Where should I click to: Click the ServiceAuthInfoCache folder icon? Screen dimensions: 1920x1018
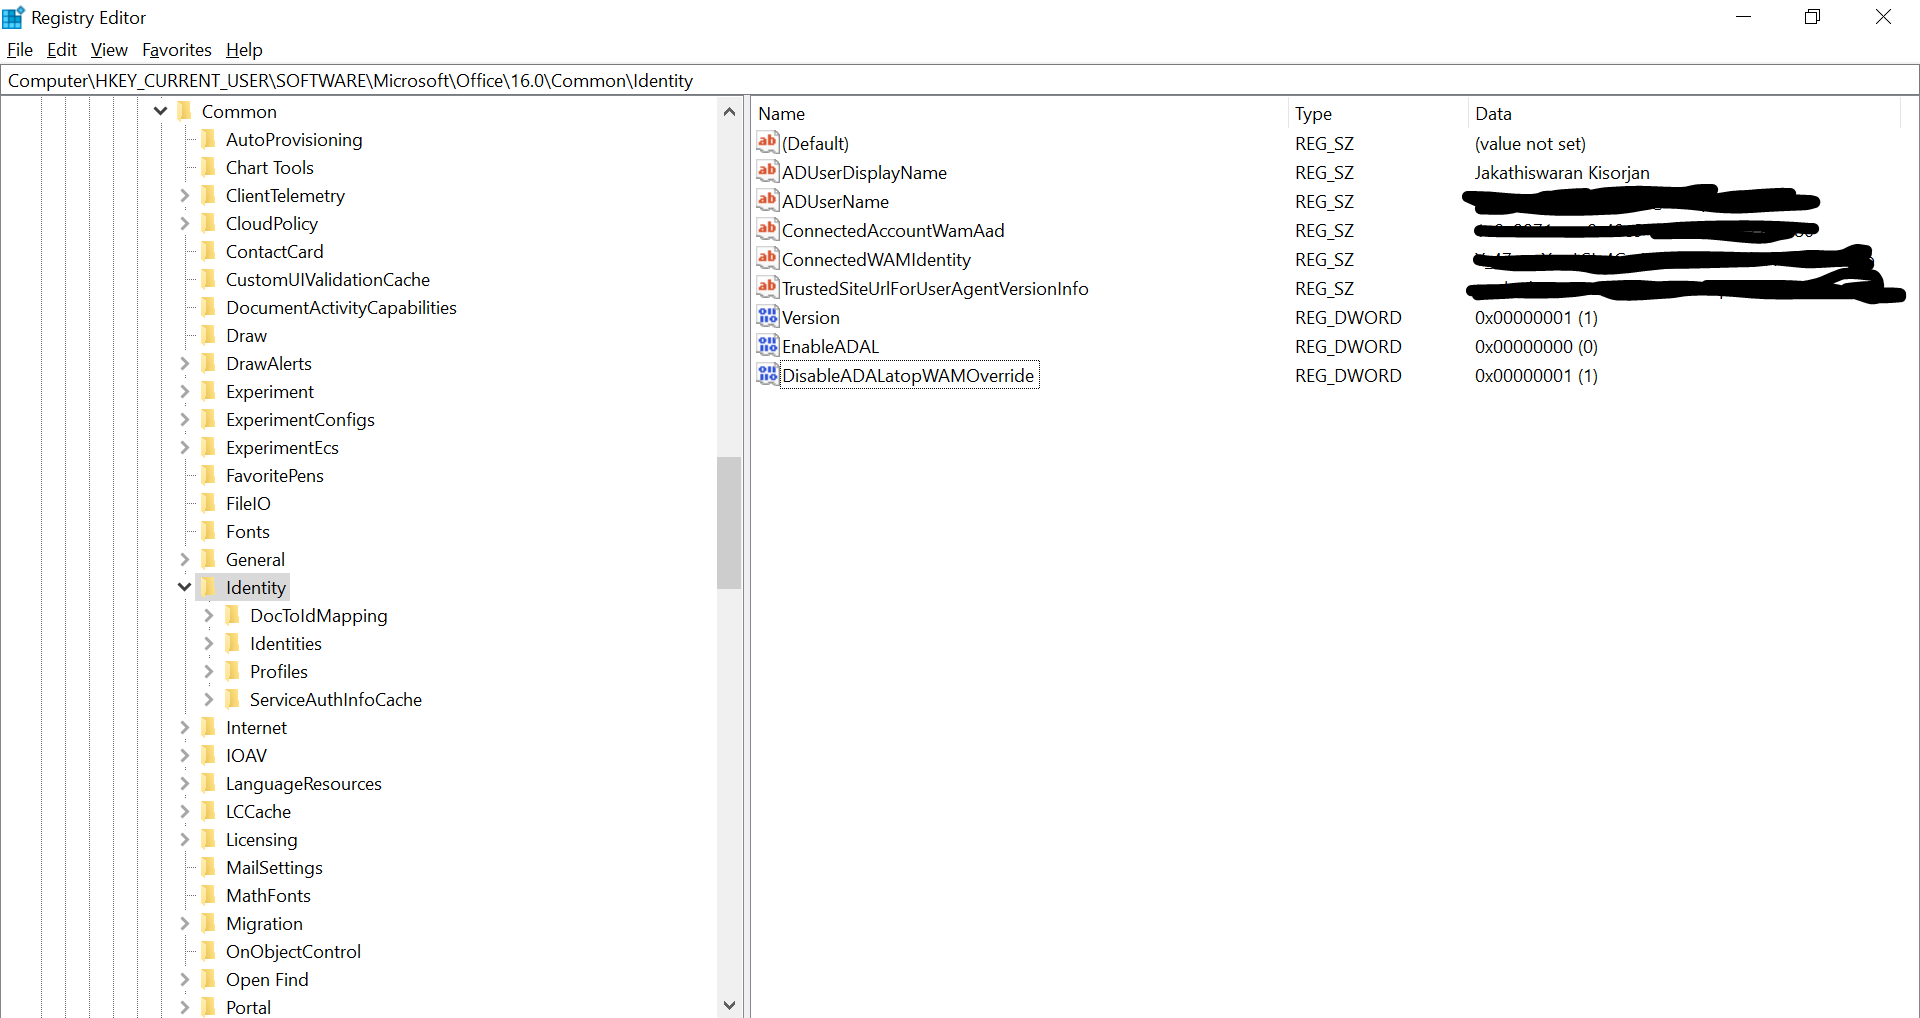[232, 699]
